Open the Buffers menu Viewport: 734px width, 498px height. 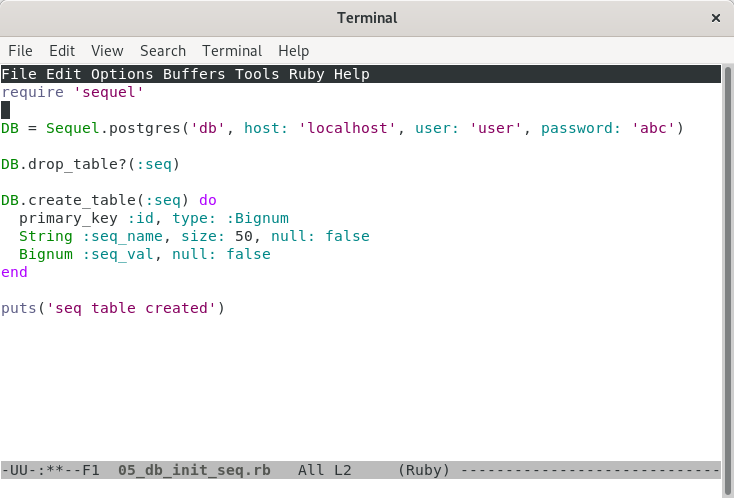click(x=194, y=74)
